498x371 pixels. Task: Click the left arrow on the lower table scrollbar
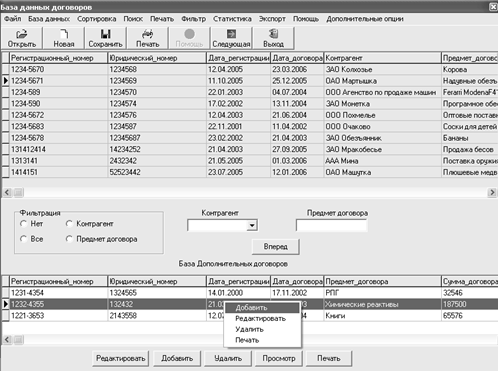click(x=7, y=340)
